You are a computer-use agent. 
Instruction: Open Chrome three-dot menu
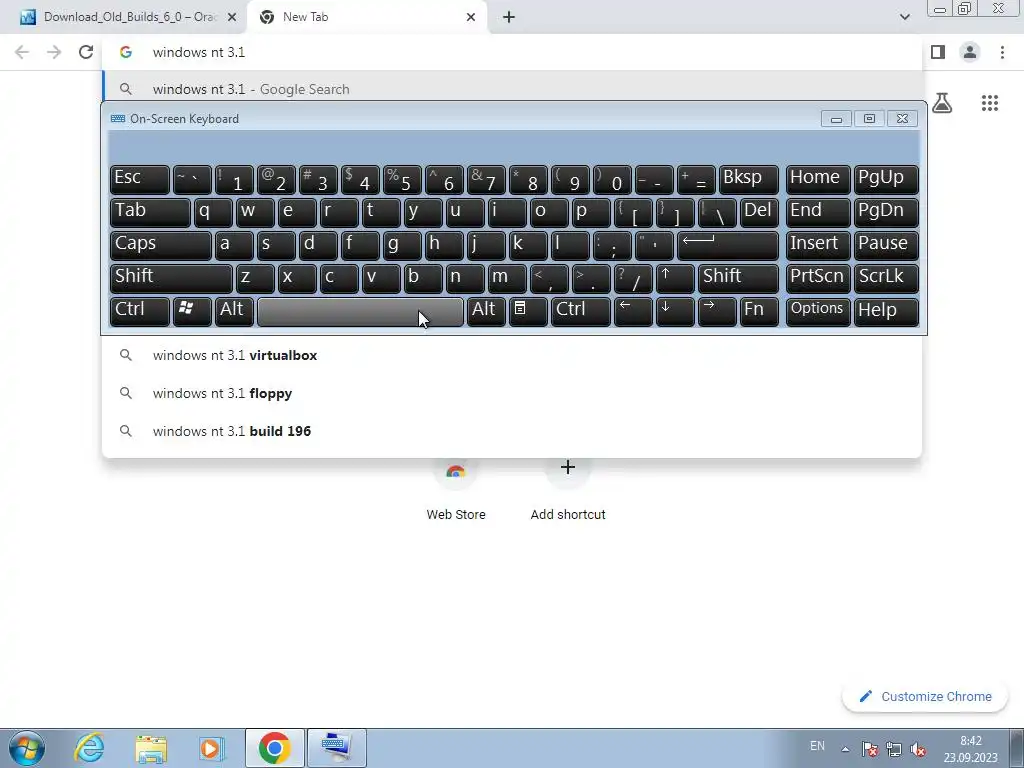tap(1002, 52)
